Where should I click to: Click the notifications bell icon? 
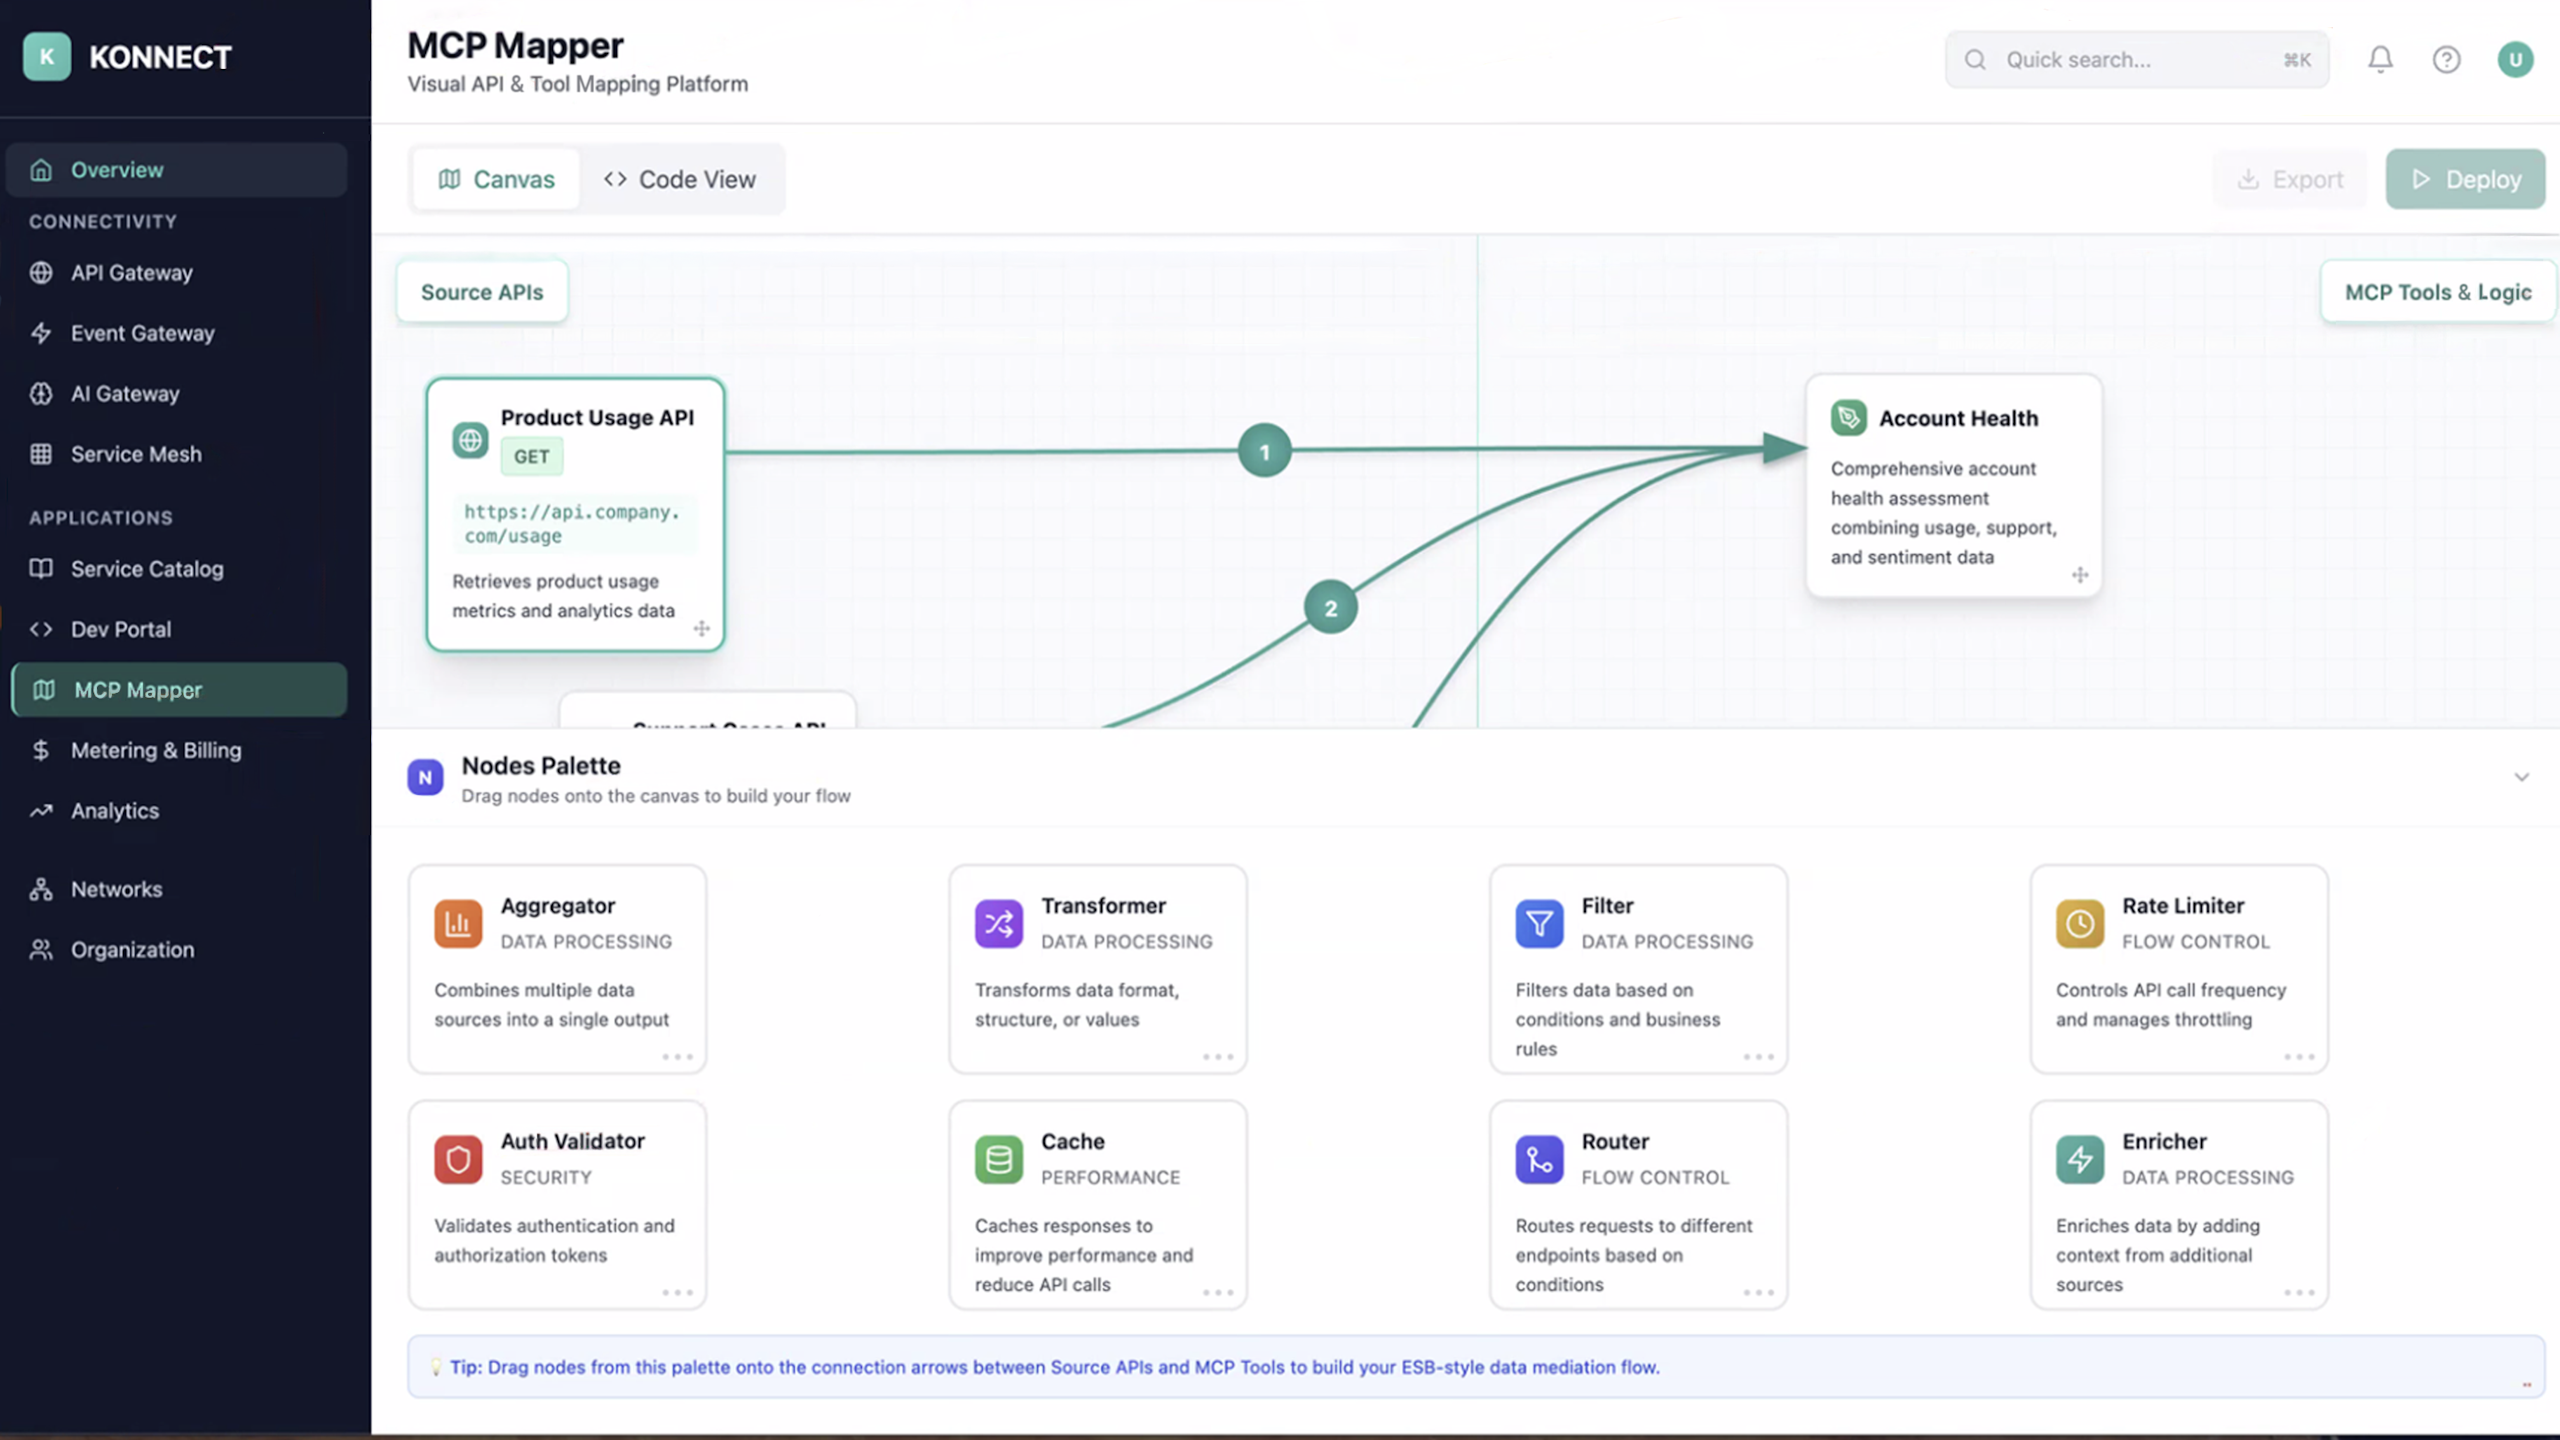(2380, 60)
